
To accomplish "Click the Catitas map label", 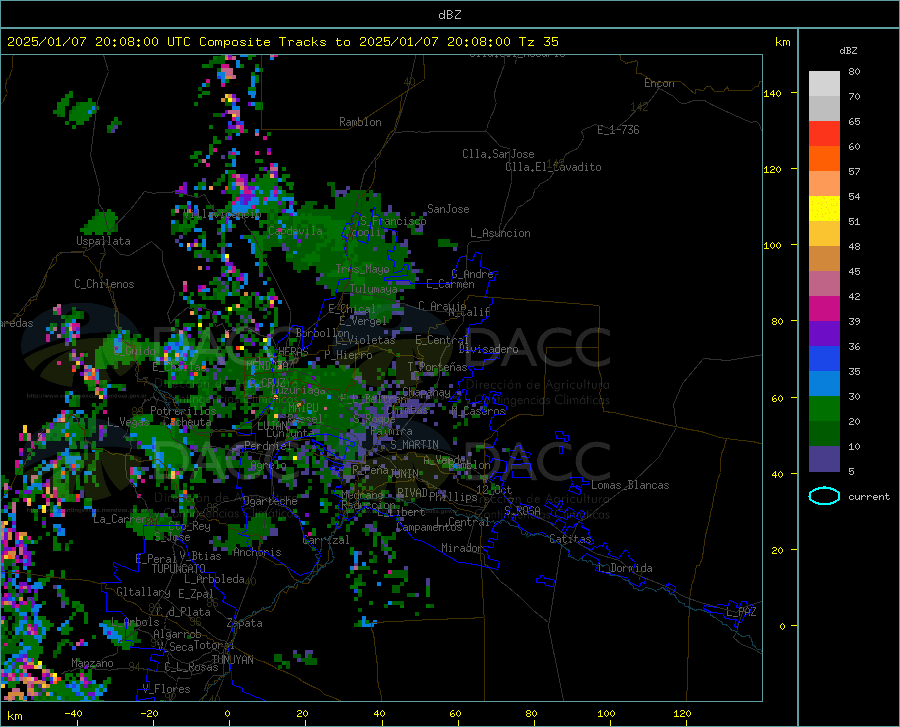I will tap(570, 539).
